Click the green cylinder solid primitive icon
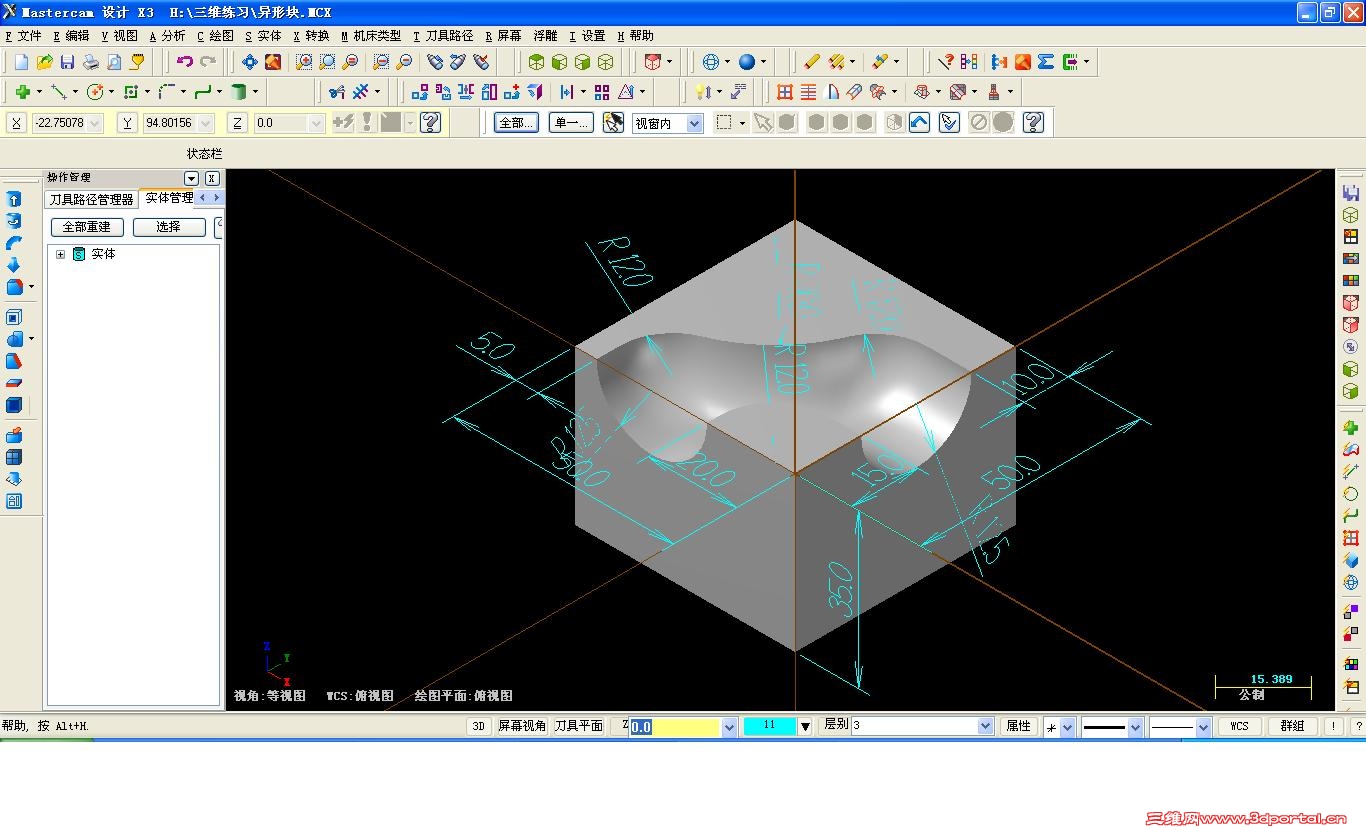Screen dimensions: 1366x832 (x=239, y=92)
